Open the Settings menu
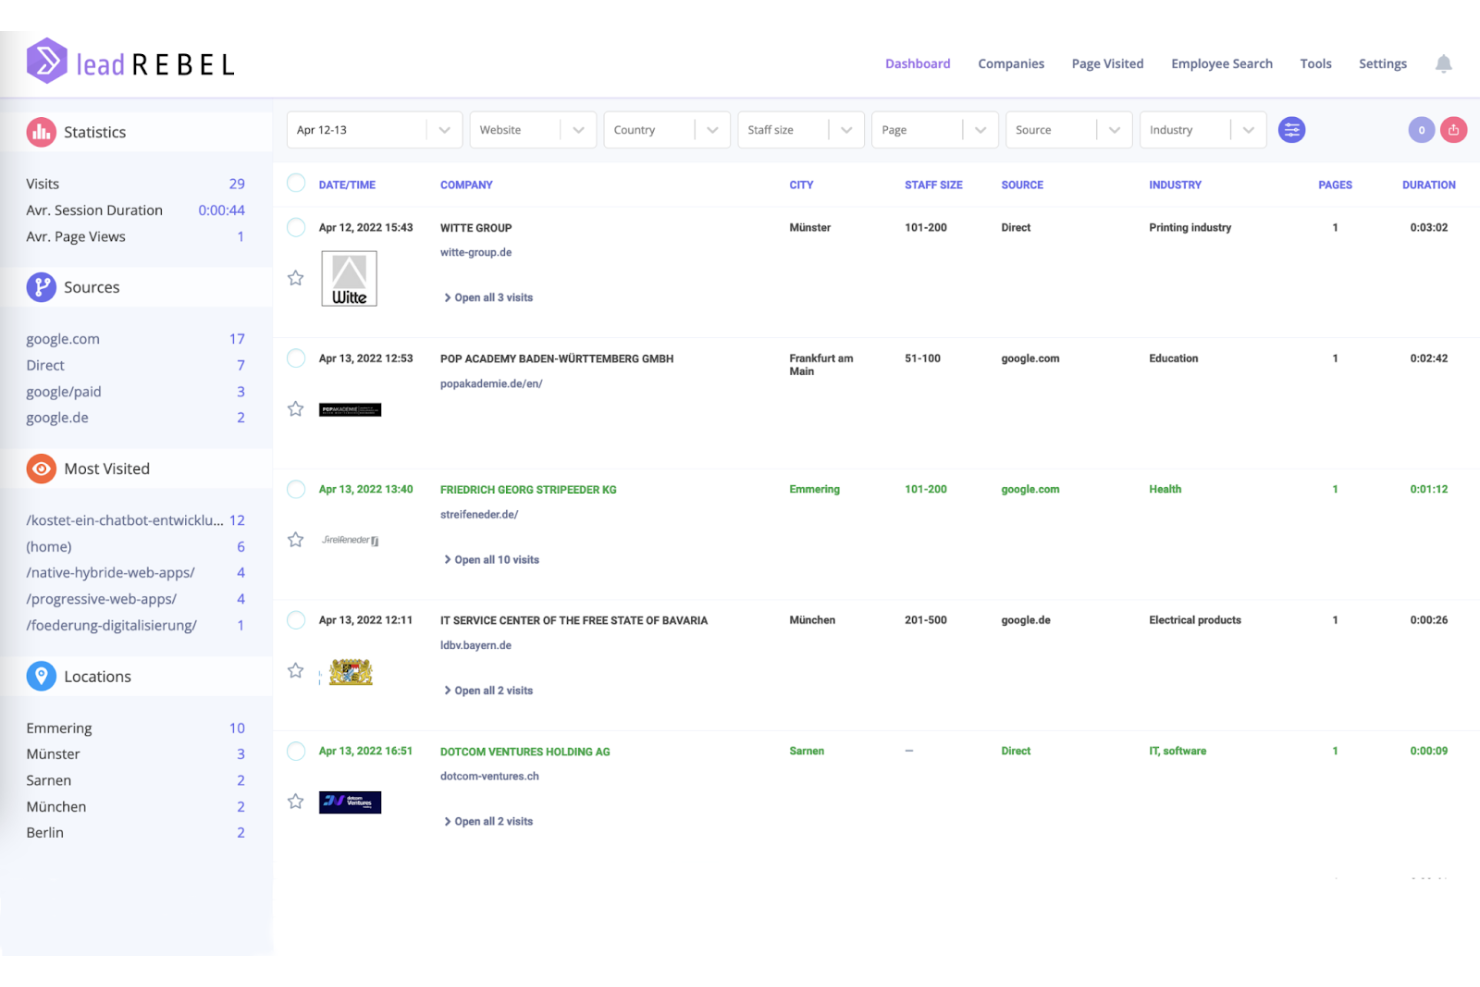This screenshot has width=1480, height=987. click(x=1383, y=64)
